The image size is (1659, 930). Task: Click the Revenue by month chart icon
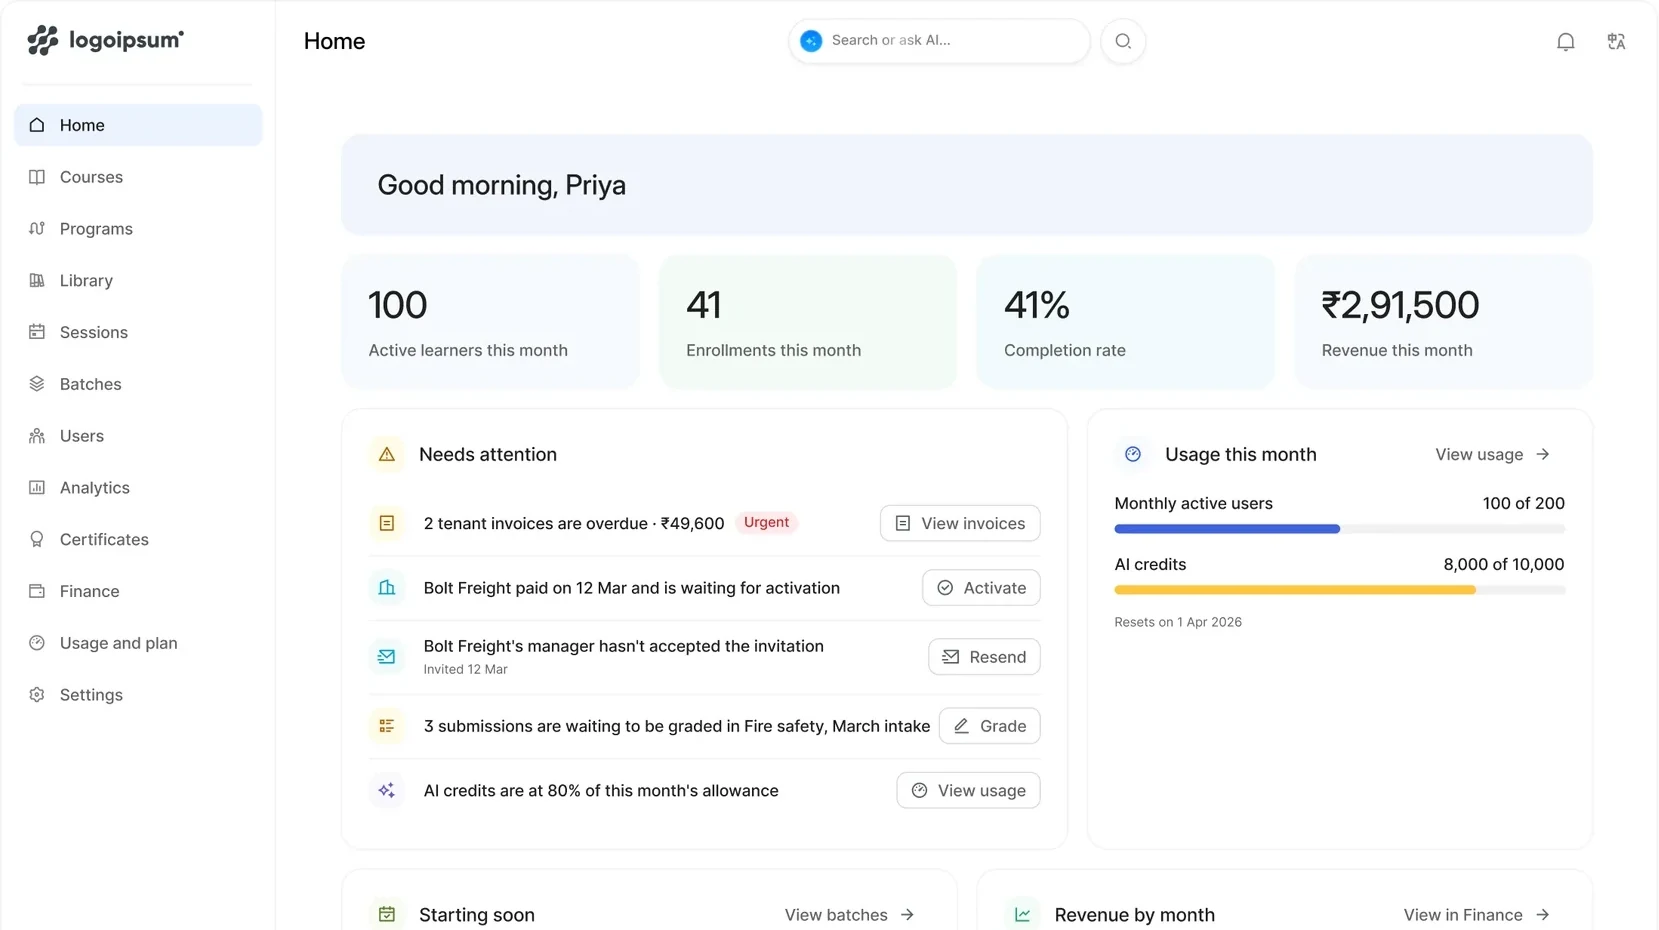click(x=1022, y=914)
